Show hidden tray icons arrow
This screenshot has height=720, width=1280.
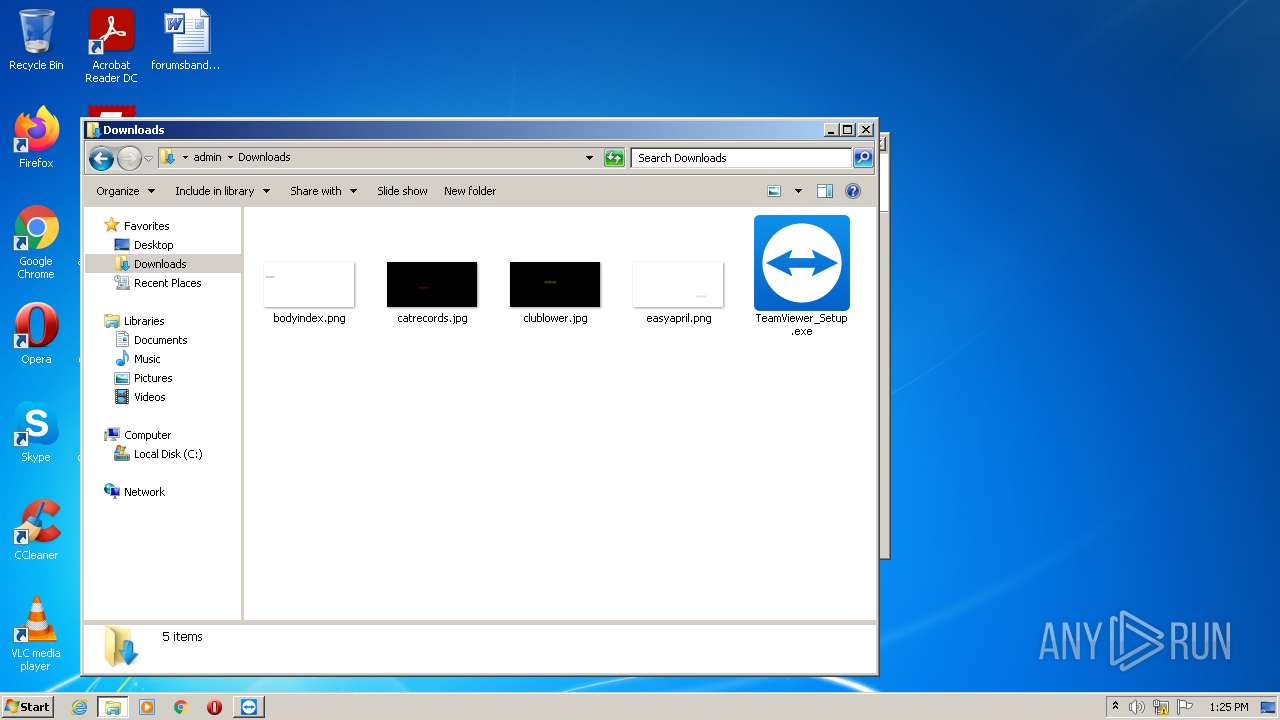[x=1115, y=707]
